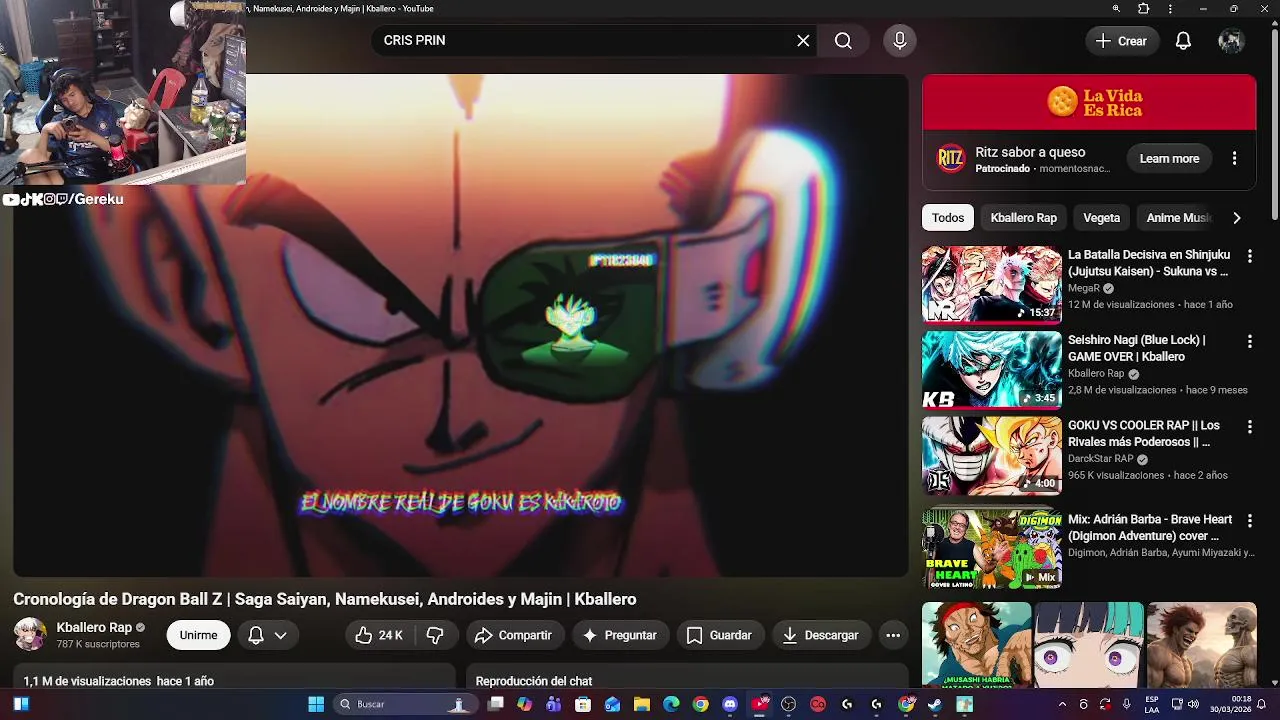Open options for GOKU VS COOLER RAP
This screenshot has width=1280, height=720.
pos(1249,426)
